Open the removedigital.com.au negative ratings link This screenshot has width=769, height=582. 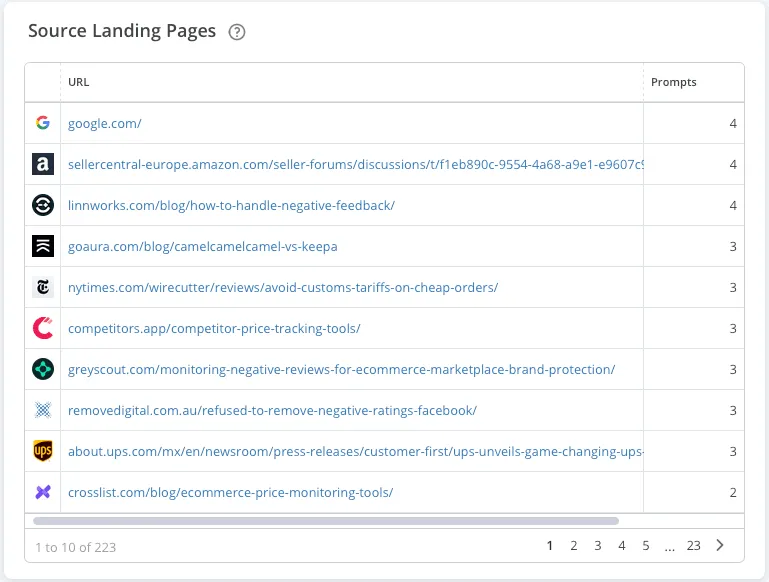pos(272,410)
